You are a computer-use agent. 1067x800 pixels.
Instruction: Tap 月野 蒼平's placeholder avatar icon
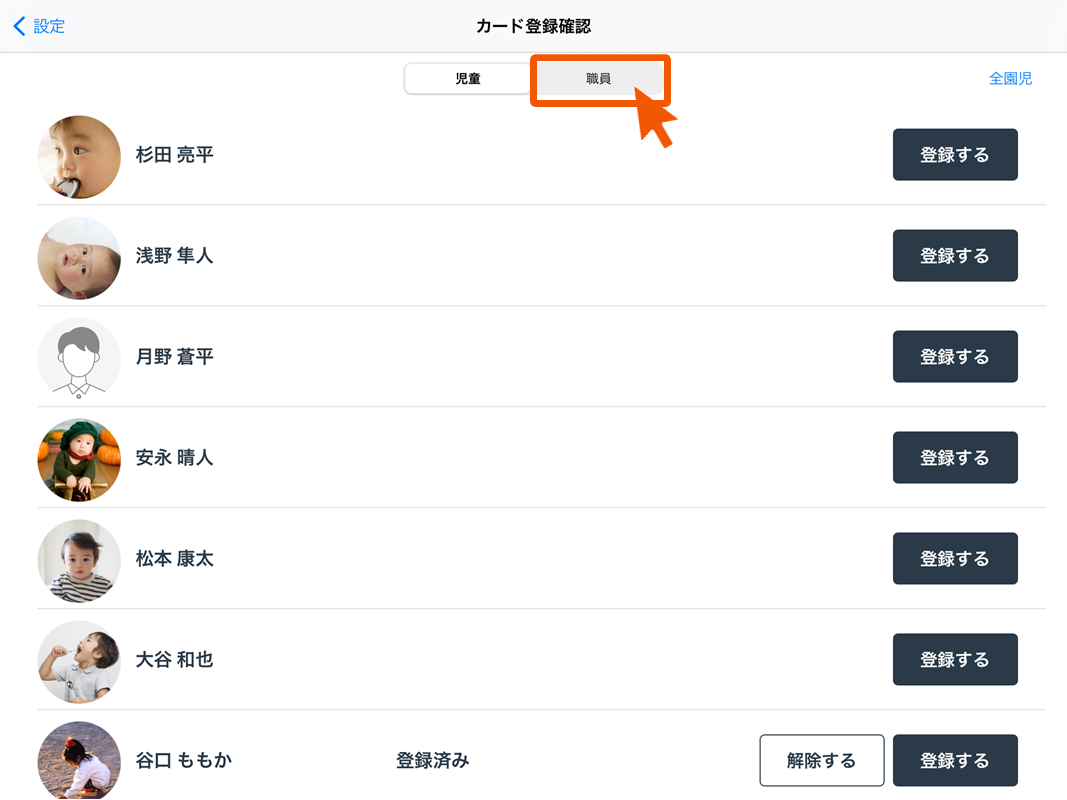79,358
